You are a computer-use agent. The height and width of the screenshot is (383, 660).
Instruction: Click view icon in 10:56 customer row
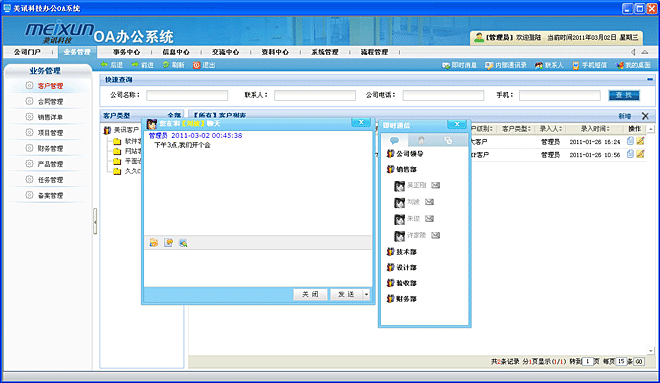click(630, 154)
